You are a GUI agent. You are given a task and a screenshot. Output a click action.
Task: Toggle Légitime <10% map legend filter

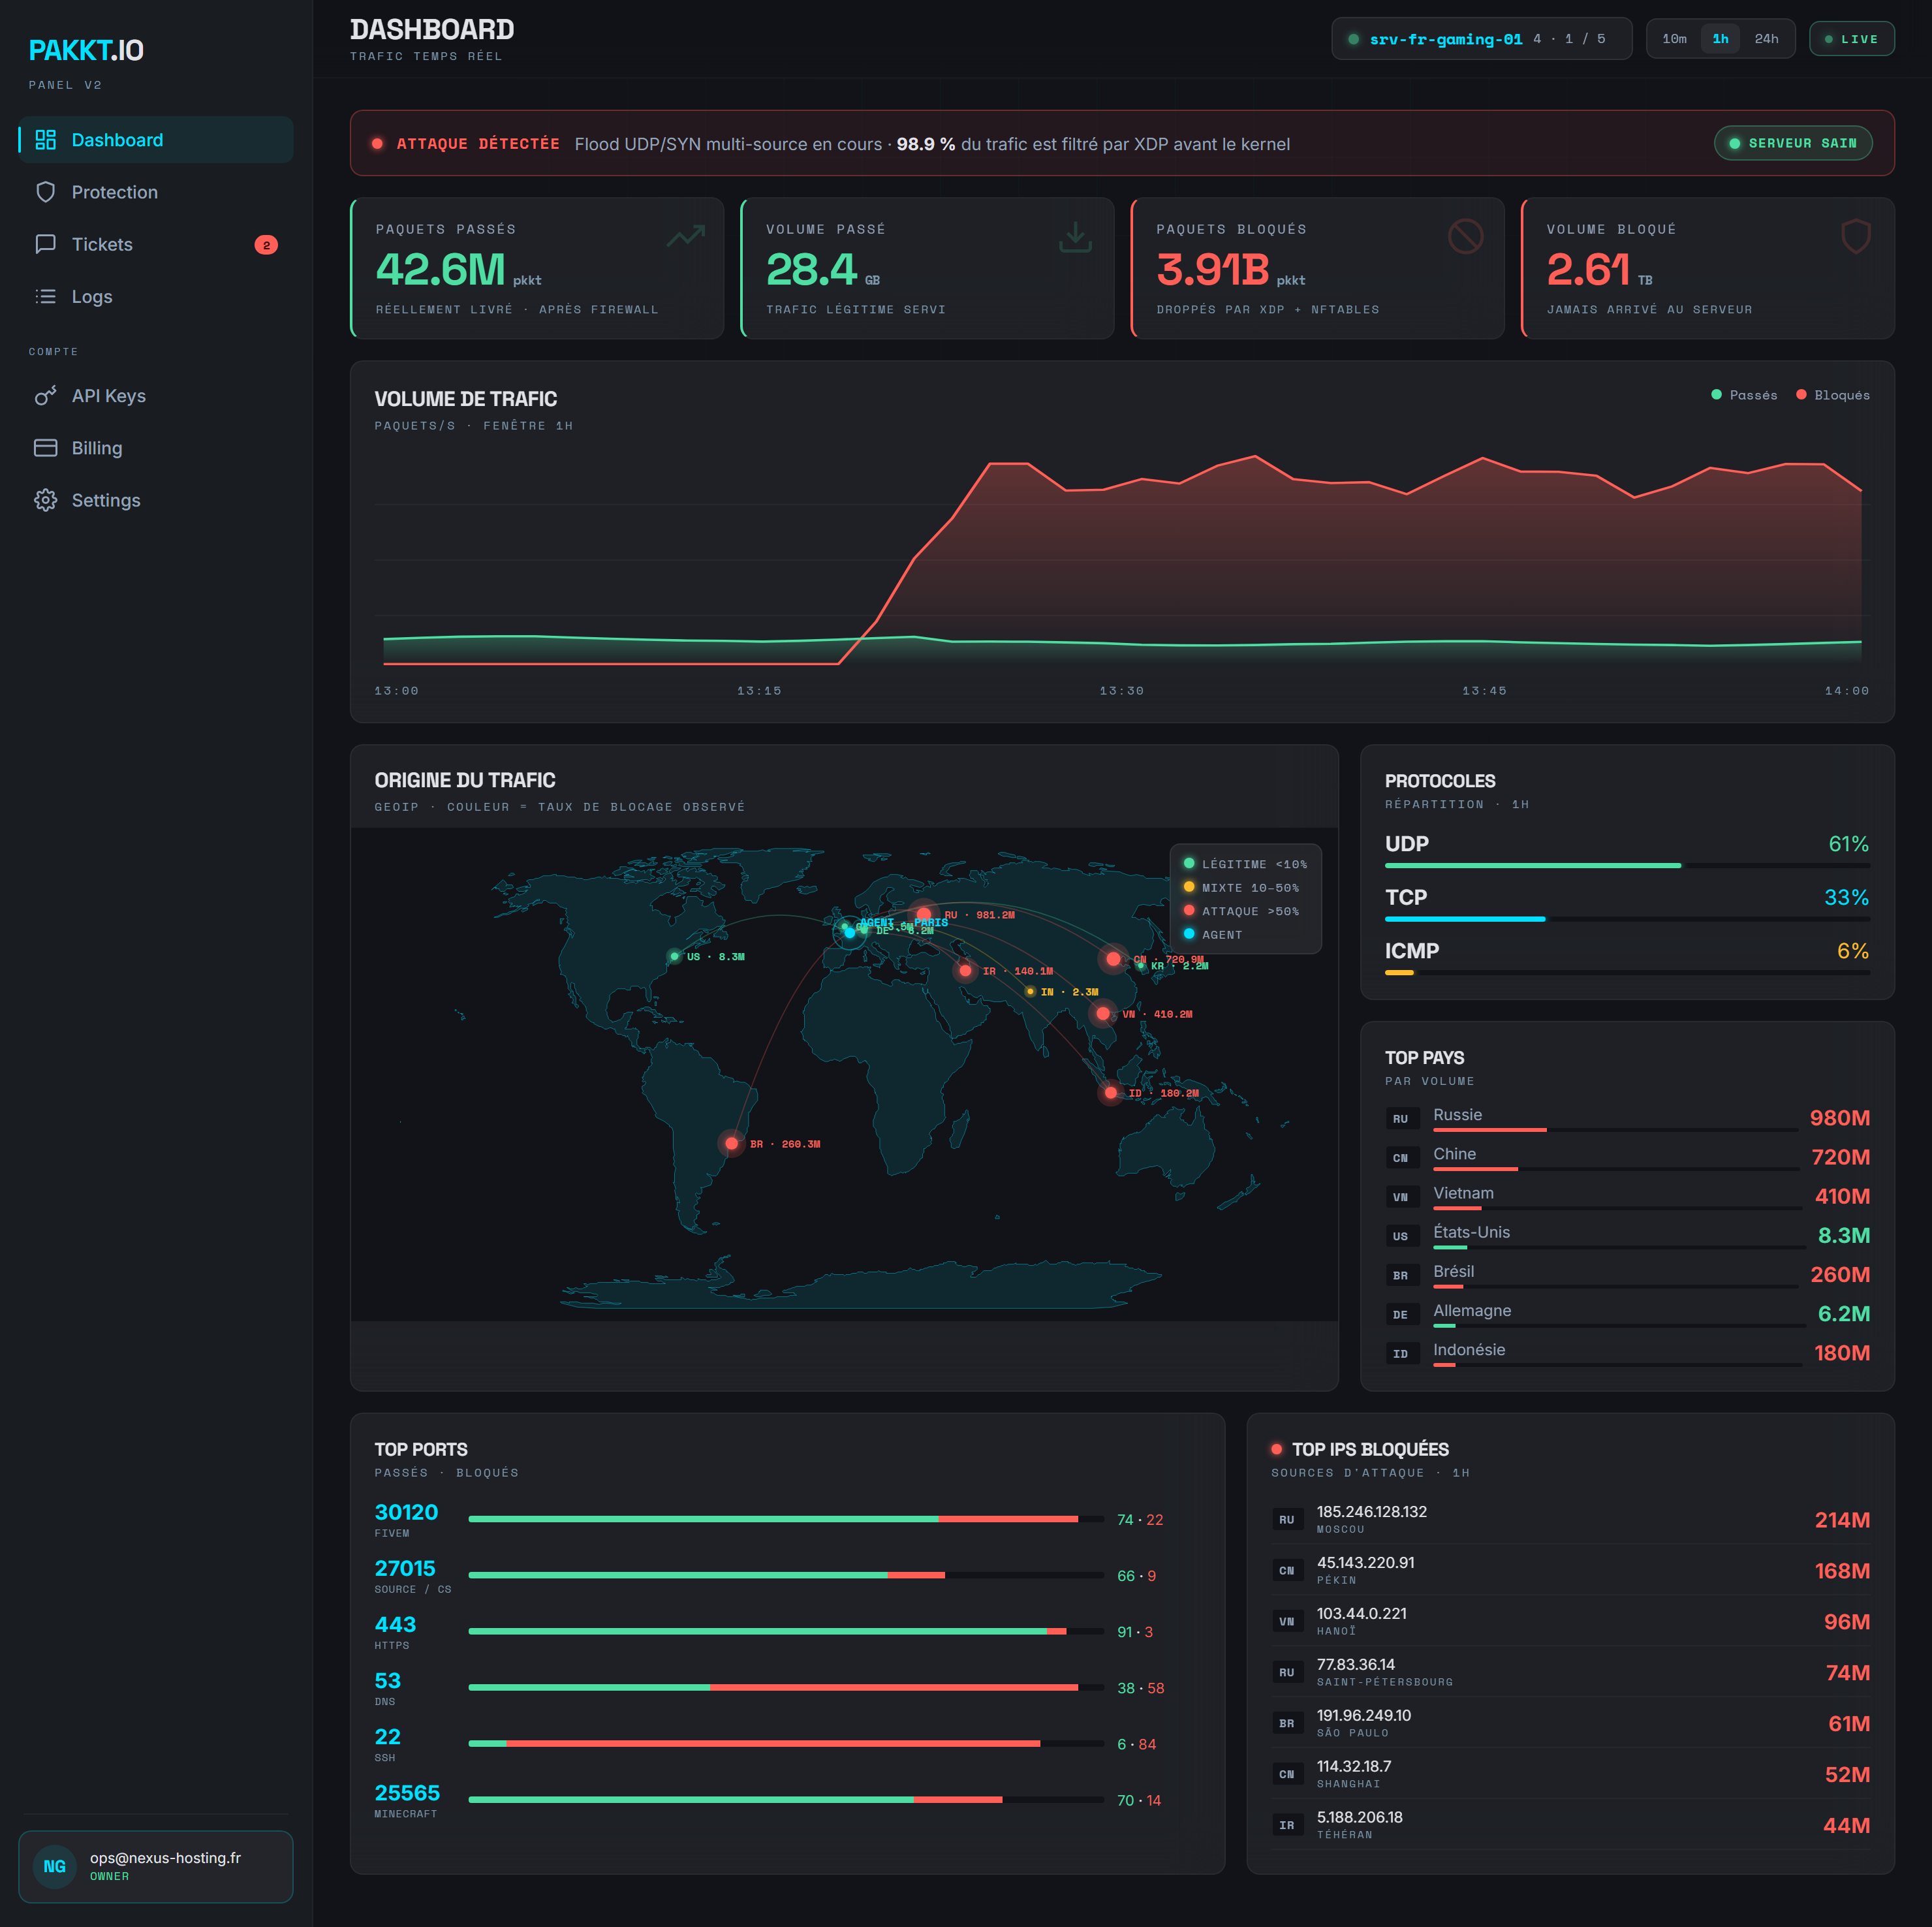[x=1245, y=864]
